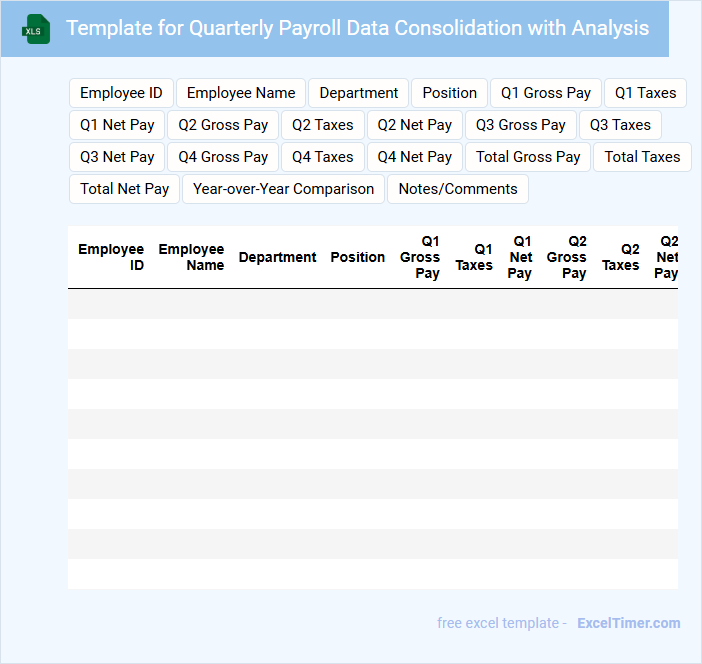Select the Total Net Pay tag

point(124,189)
